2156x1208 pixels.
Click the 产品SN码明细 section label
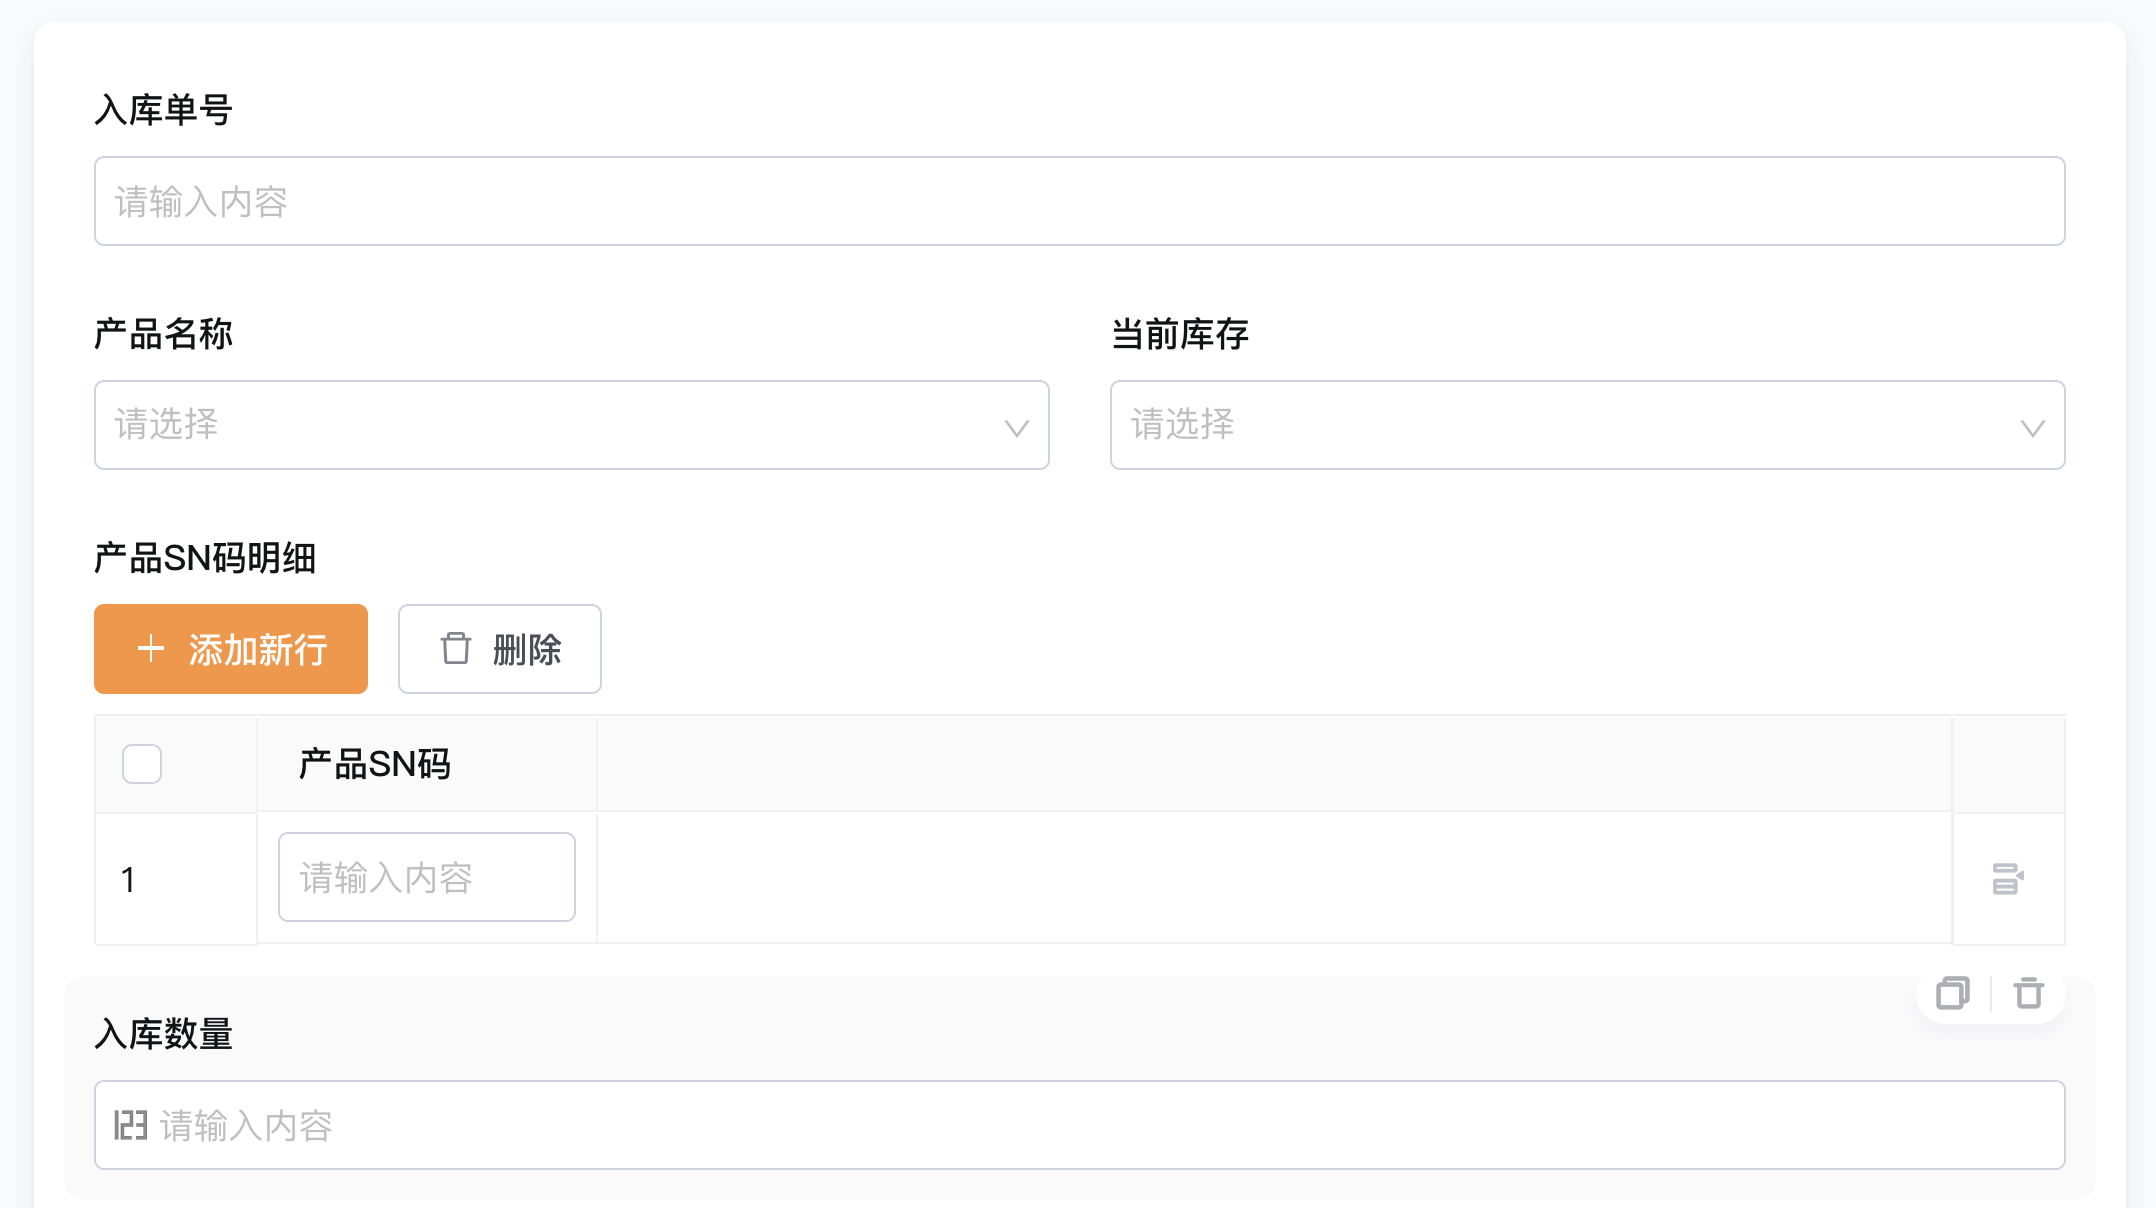point(205,558)
